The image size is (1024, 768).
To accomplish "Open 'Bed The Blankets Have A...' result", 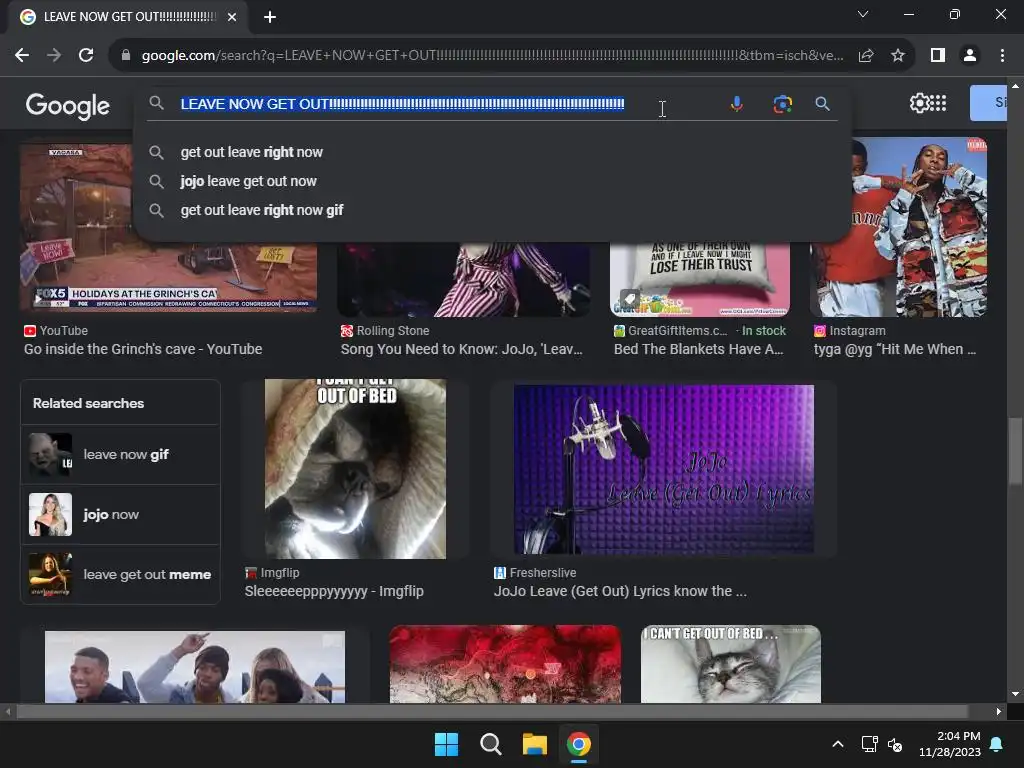I will click(x=698, y=349).
